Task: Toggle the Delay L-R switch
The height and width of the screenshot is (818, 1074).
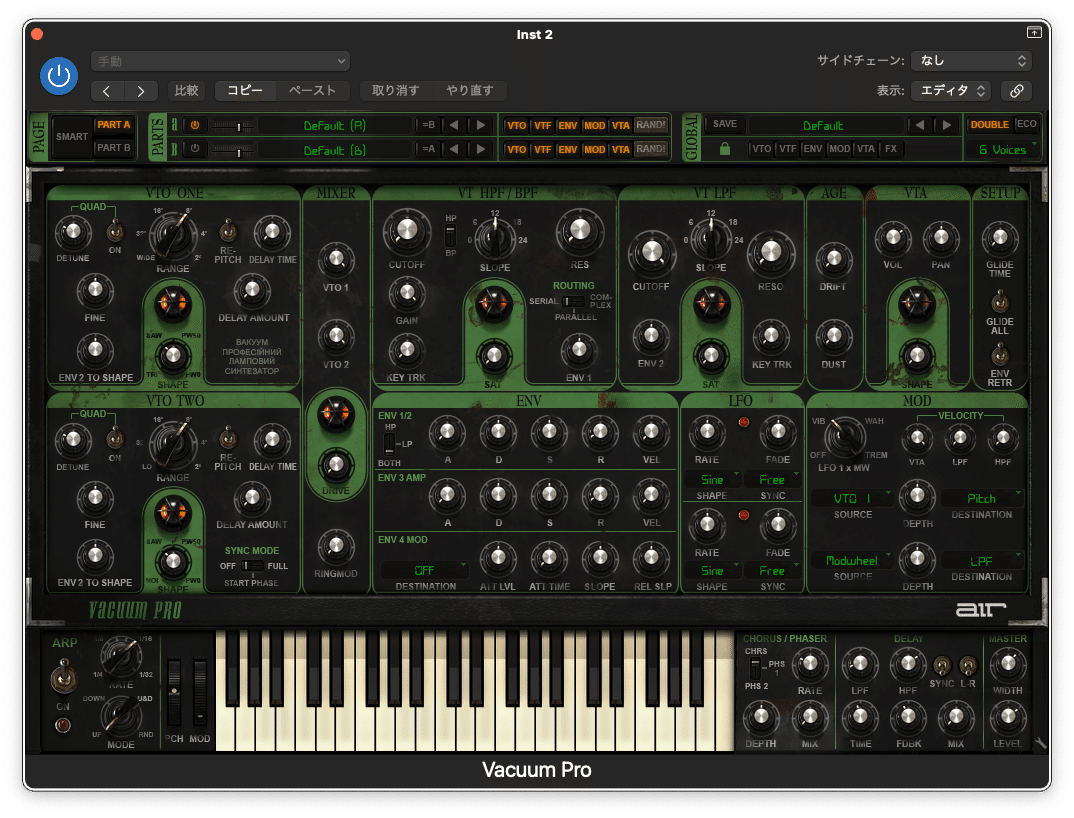Action: point(967,665)
